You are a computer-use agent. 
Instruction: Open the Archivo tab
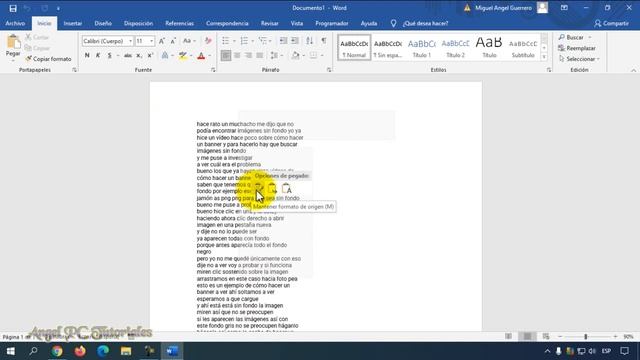15,23
